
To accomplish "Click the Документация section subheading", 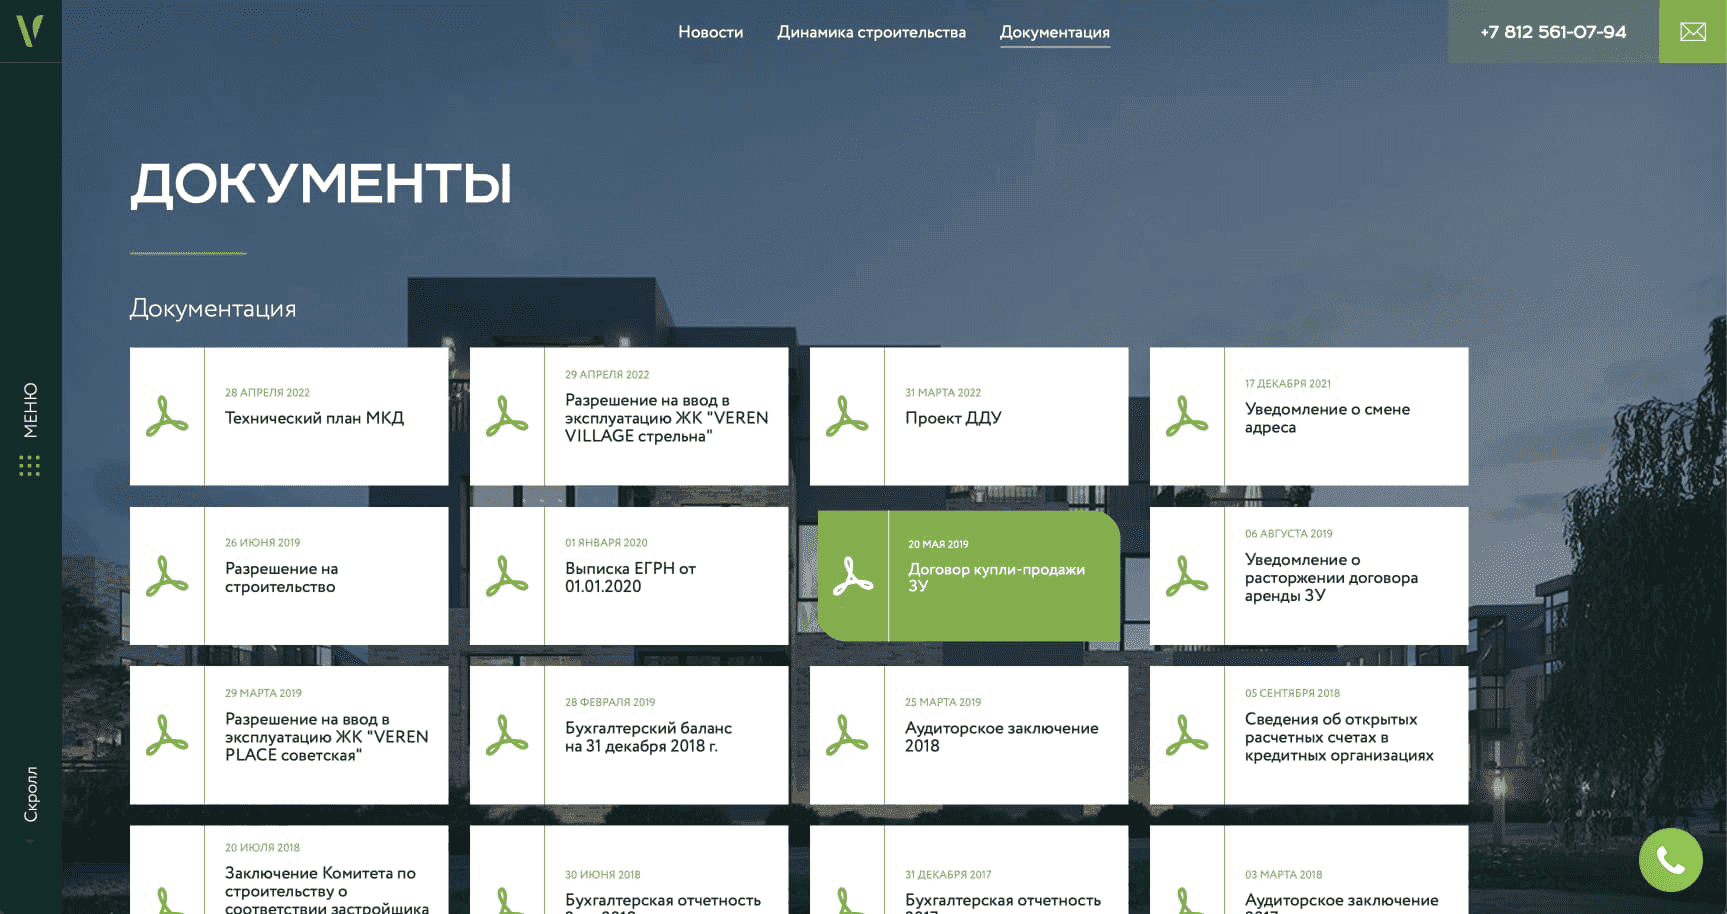I will click(x=213, y=309).
